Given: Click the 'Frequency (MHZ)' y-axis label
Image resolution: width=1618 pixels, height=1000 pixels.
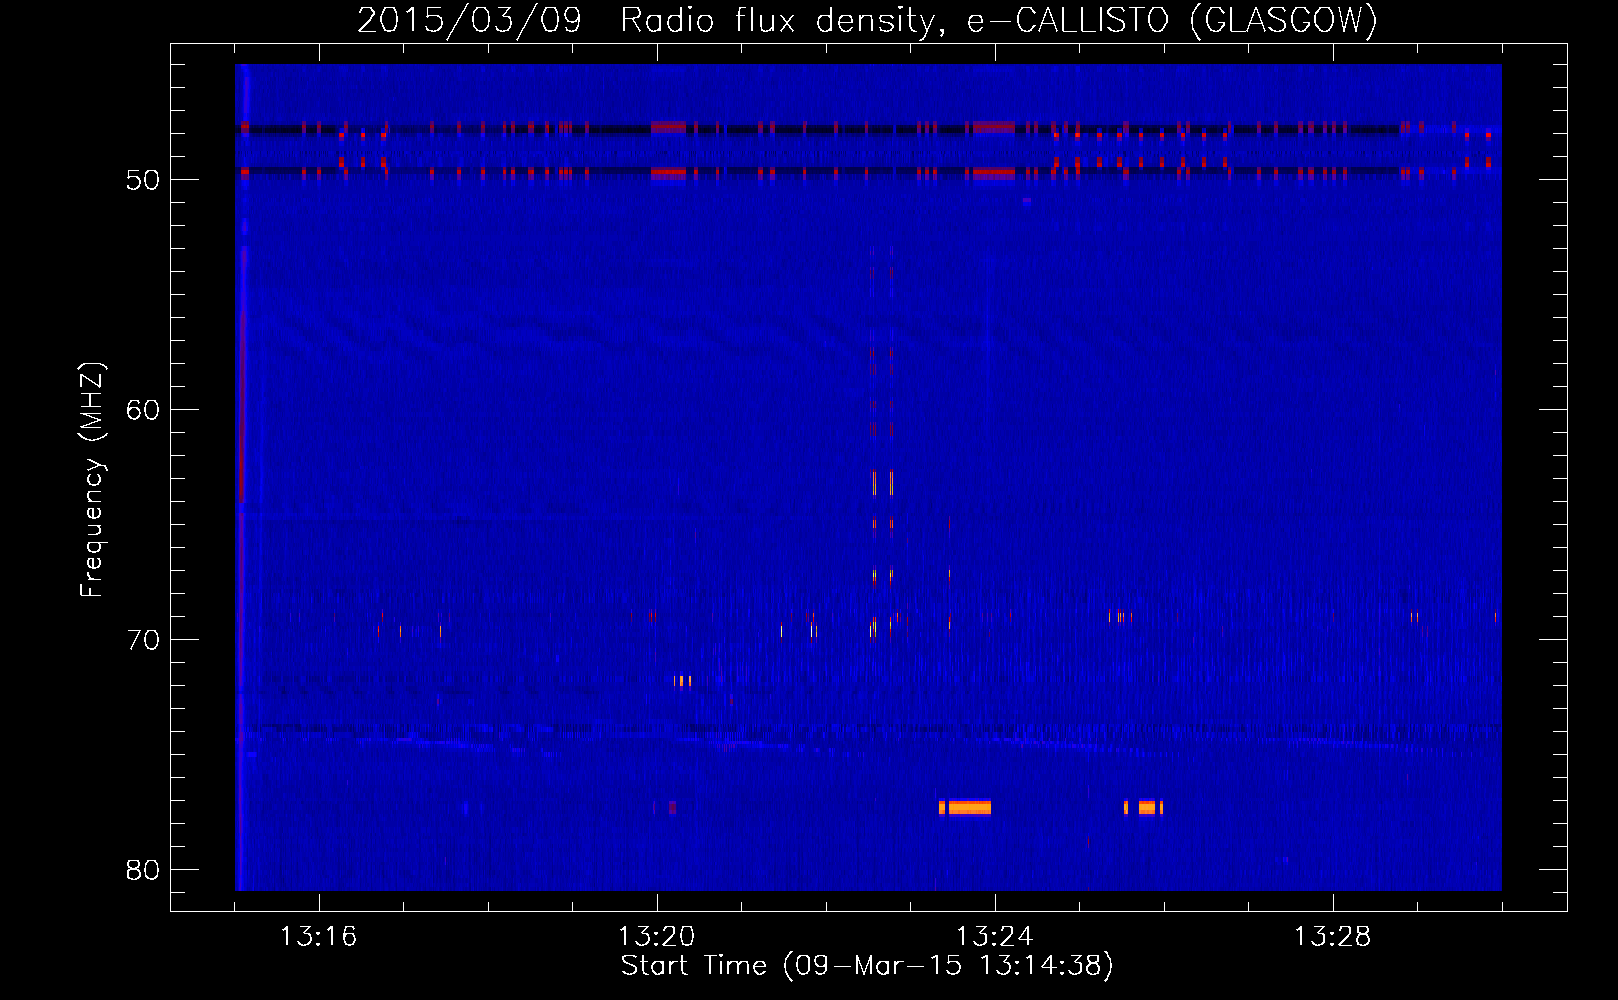Looking at the screenshot, I should pyautogui.click(x=91, y=480).
